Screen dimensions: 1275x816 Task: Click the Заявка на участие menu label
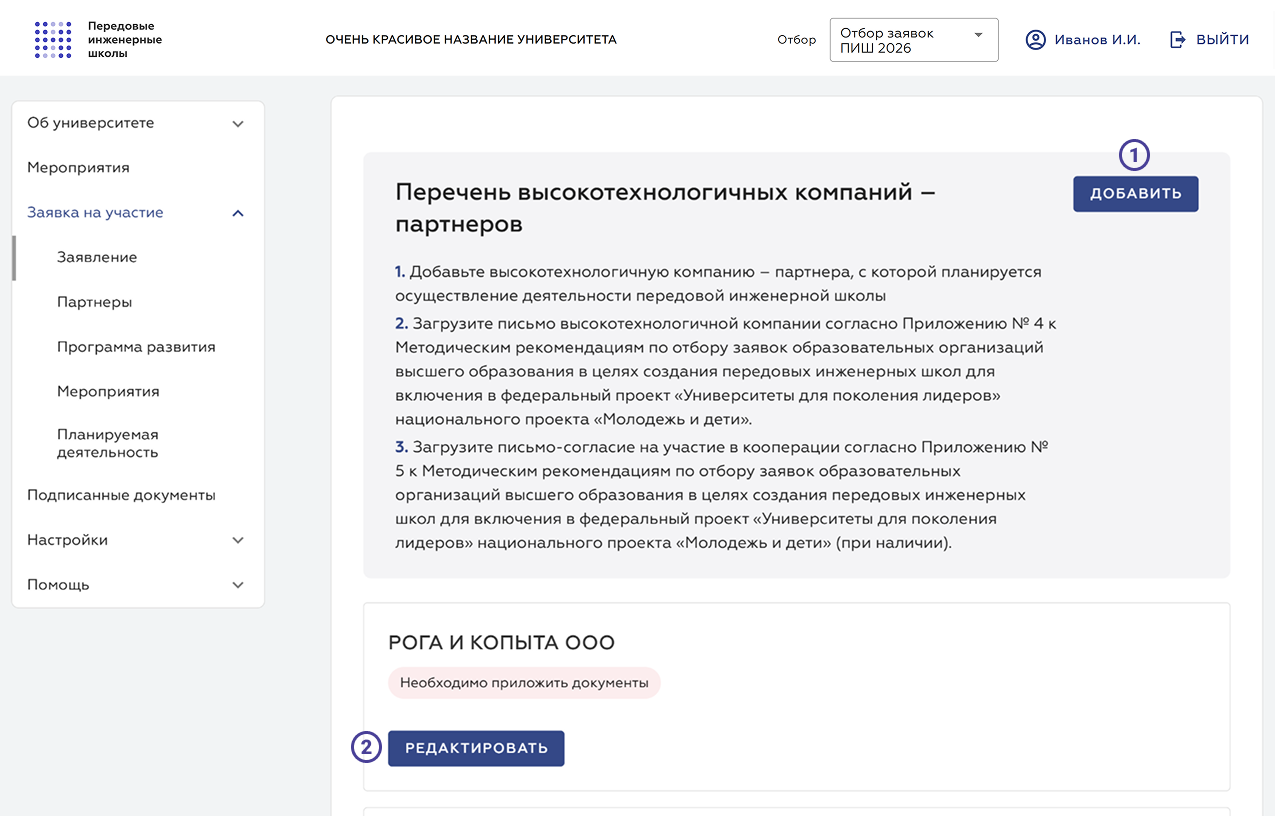point(95,212)
